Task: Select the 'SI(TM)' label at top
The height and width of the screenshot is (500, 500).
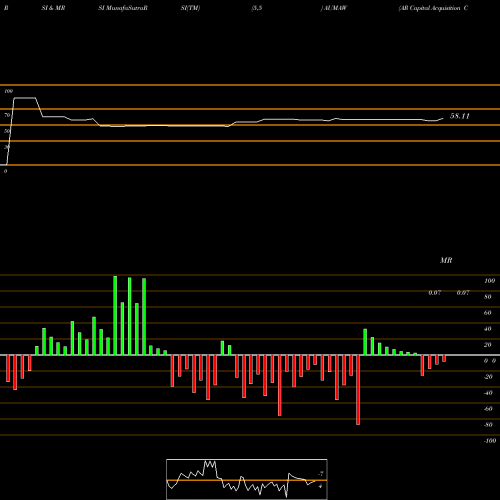Action: [190, 8]
